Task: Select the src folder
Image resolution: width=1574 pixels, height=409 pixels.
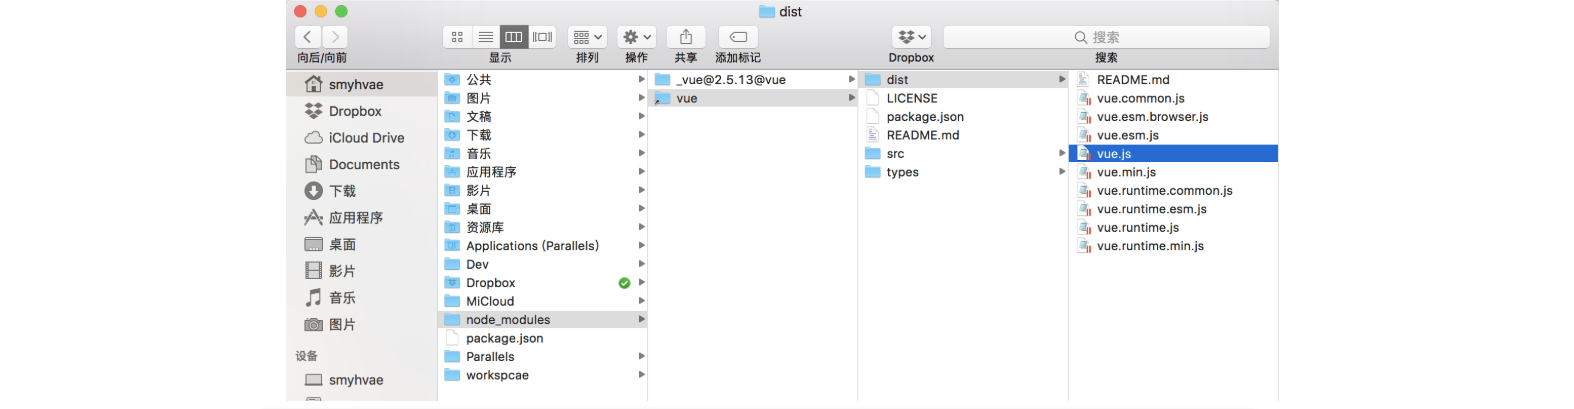Action: point(963,153)
